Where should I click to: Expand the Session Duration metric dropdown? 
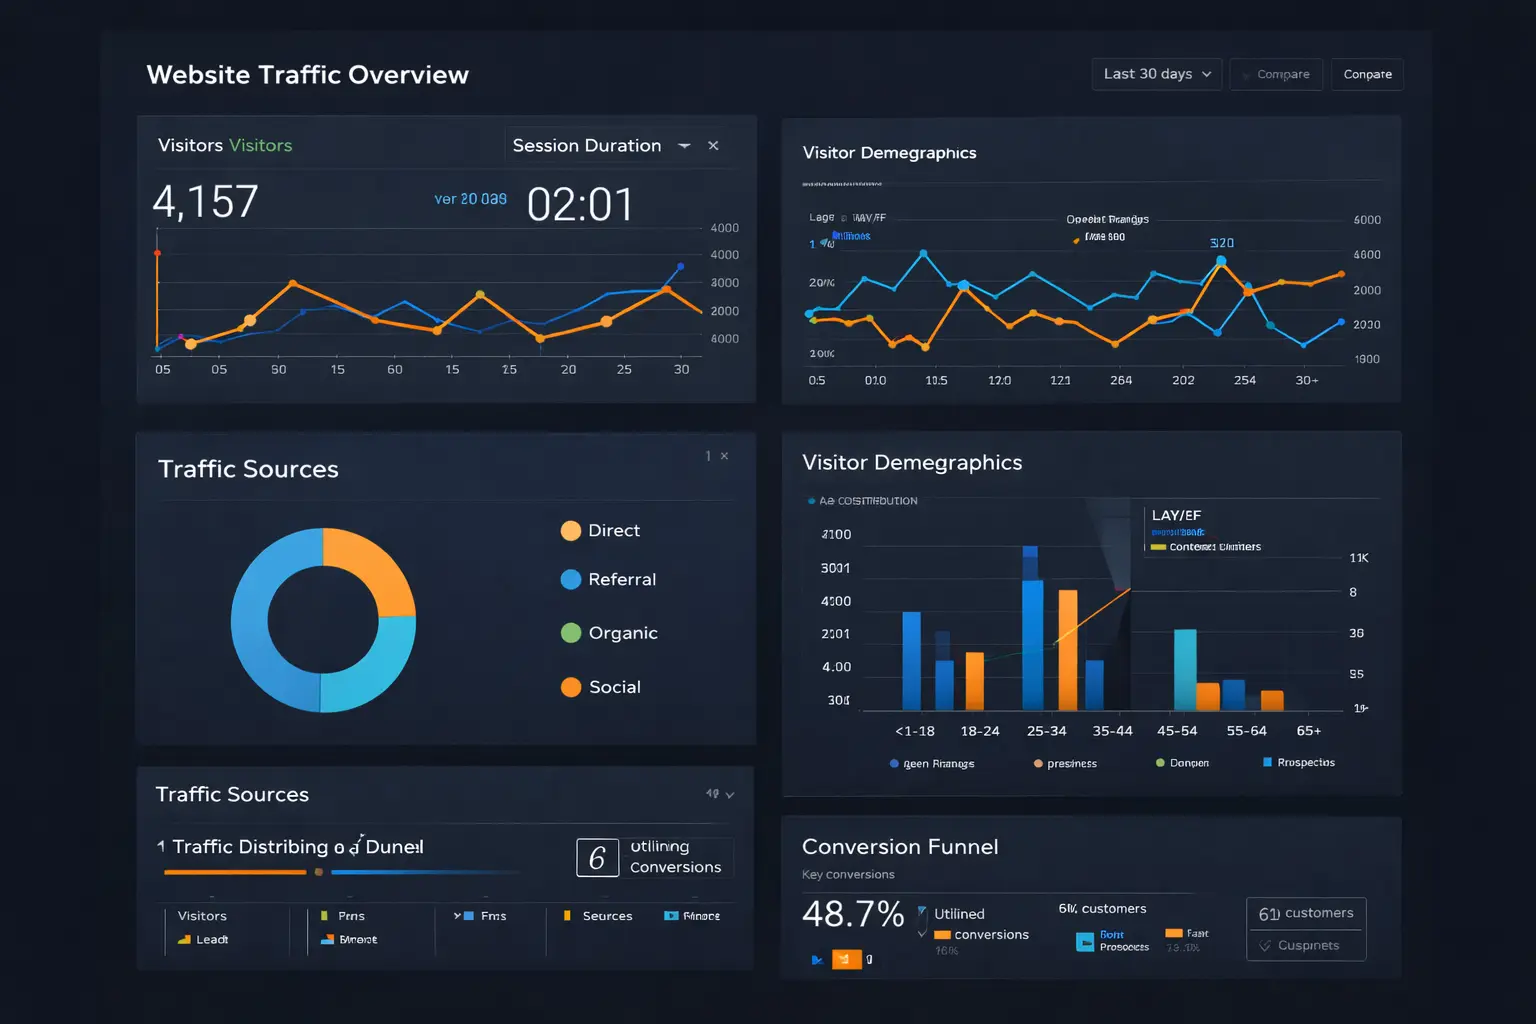pos(684,146)
